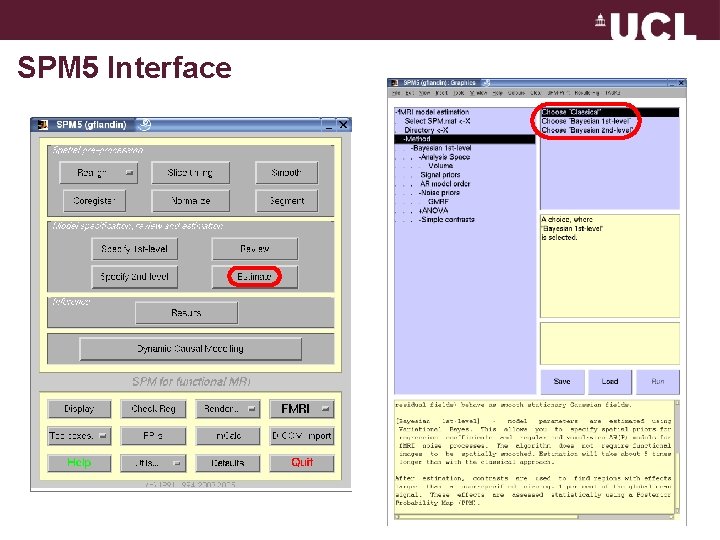Viewport: 720px width, 540px height.
Task: Click the PPIs button
Action: click(153, 436)
